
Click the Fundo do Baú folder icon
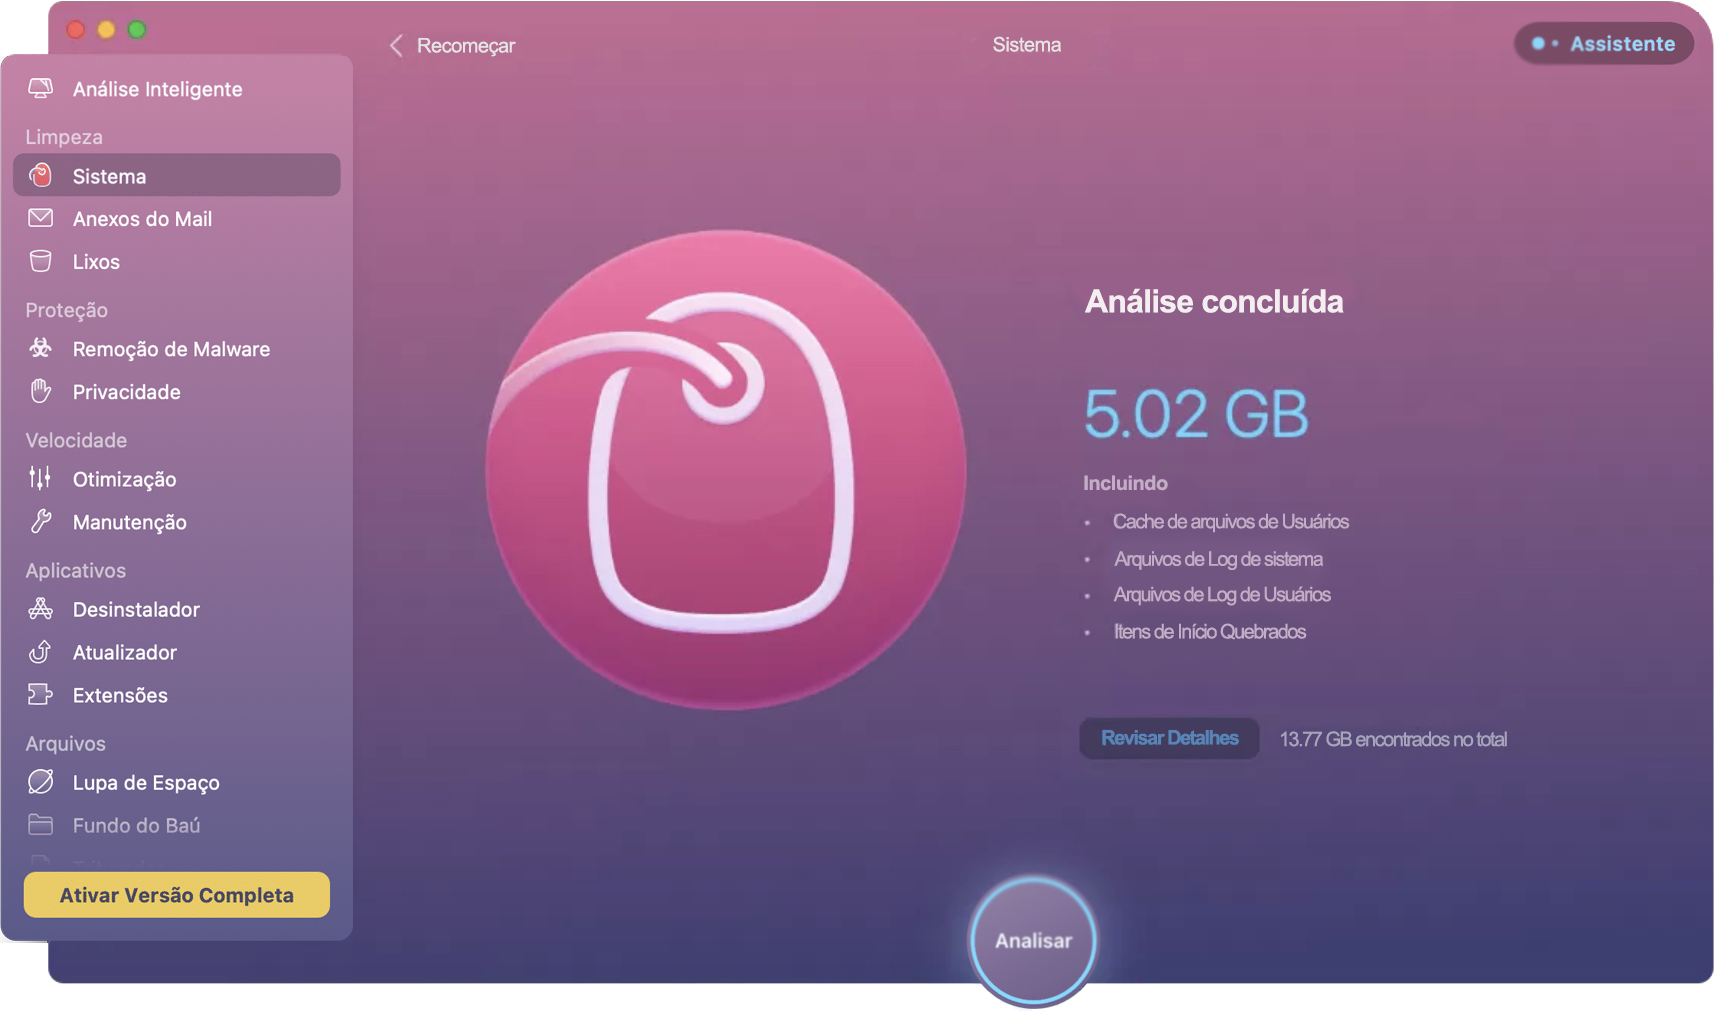[x=41, y=824]
